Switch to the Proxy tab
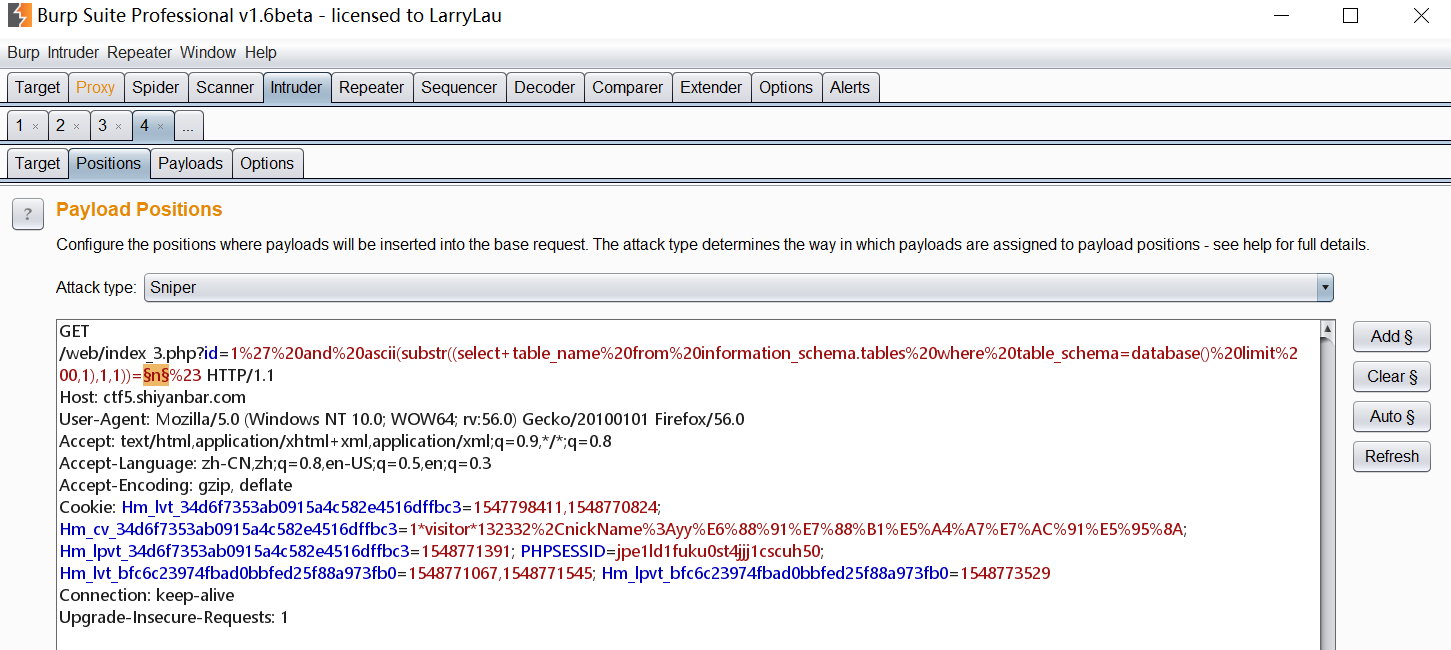The height and width of the screenshot is (650, 1451). [96, 87]
